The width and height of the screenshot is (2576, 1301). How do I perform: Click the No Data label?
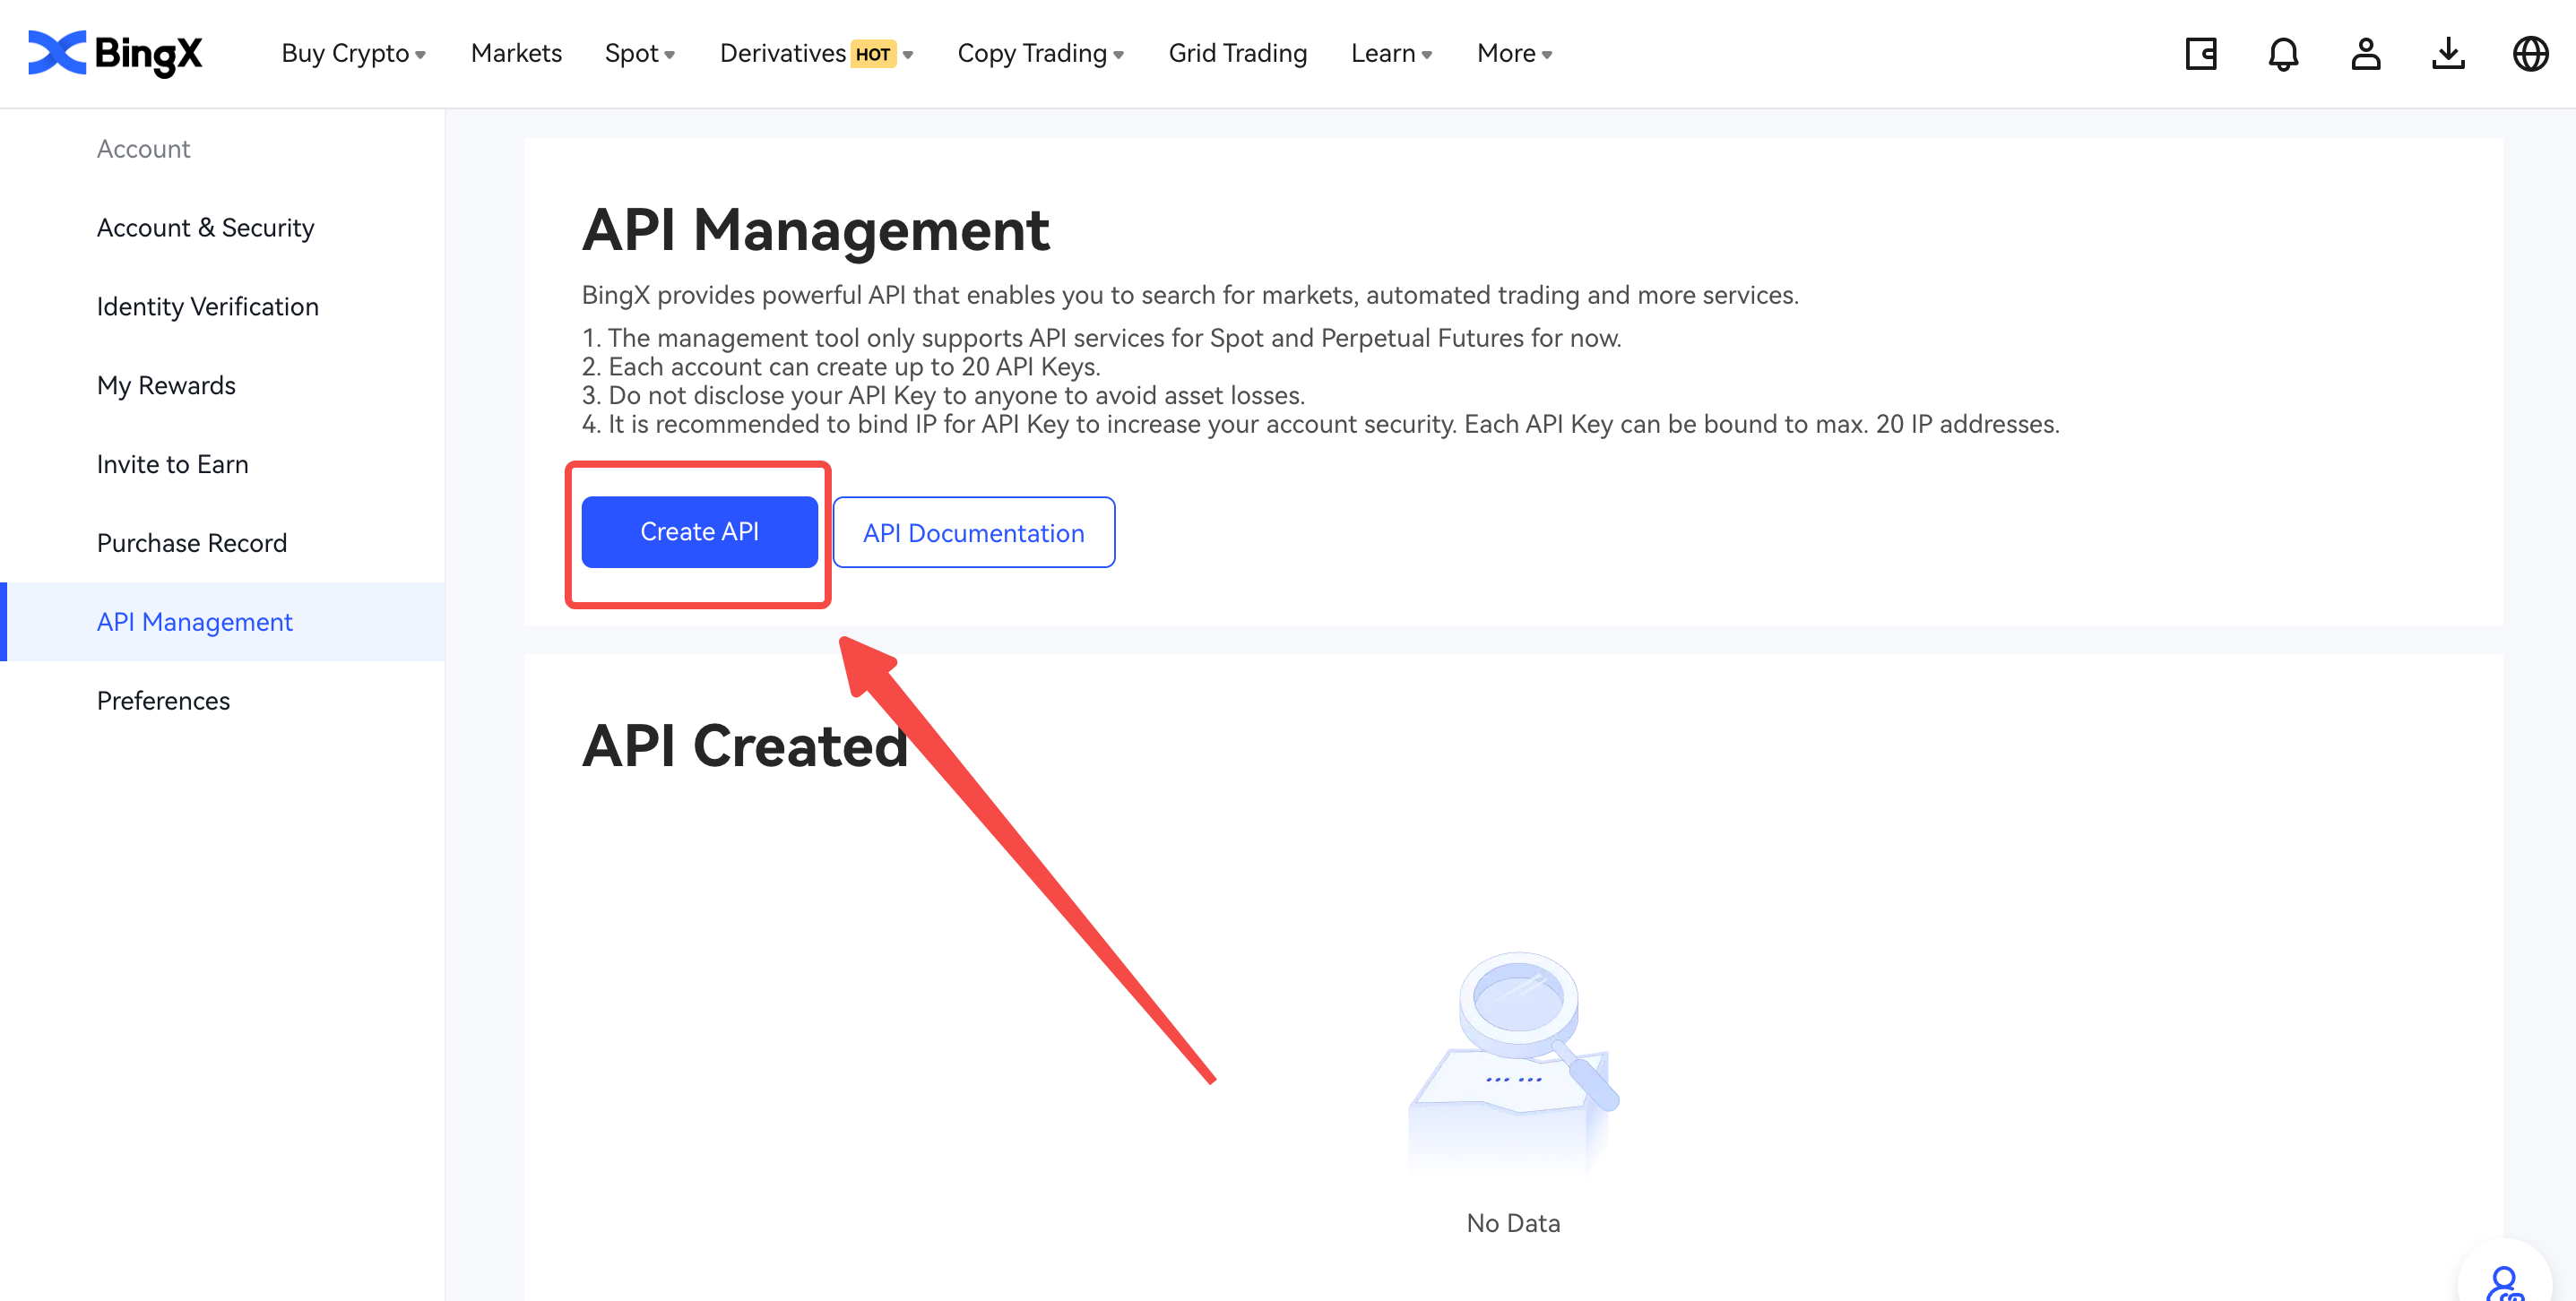point(1513,1223)
